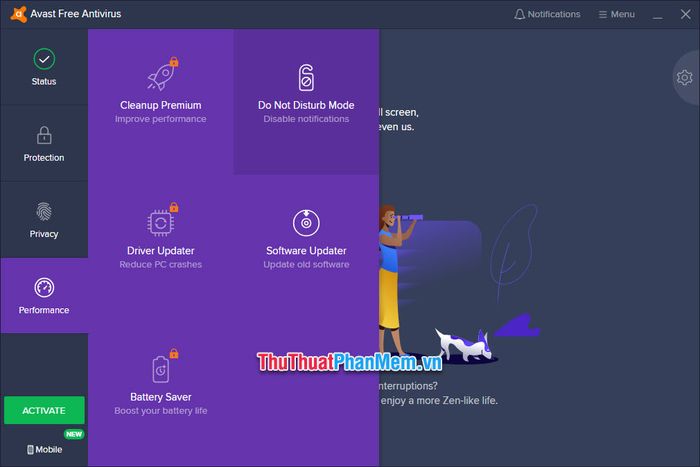Viewport: 700px width, 467px height.
Task: Click the 'Reduce PC crashes' subtitle
Action: point(161,264)
